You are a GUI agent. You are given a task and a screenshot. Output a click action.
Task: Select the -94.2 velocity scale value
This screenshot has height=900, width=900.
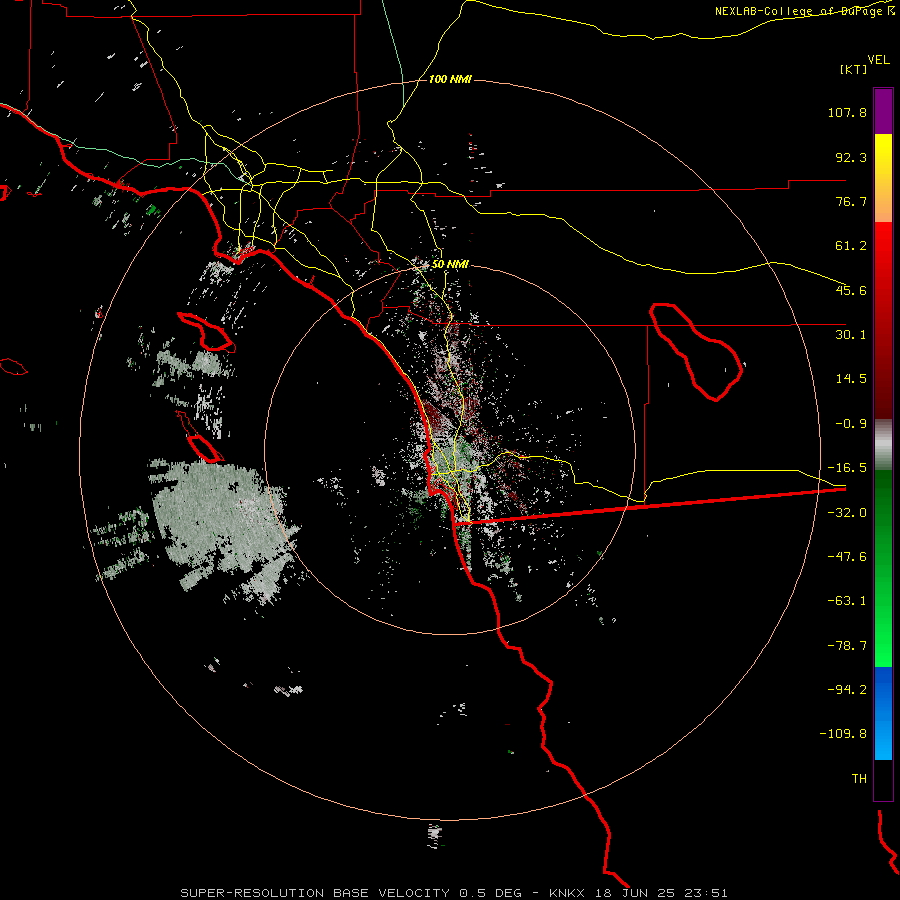[847, 689]
